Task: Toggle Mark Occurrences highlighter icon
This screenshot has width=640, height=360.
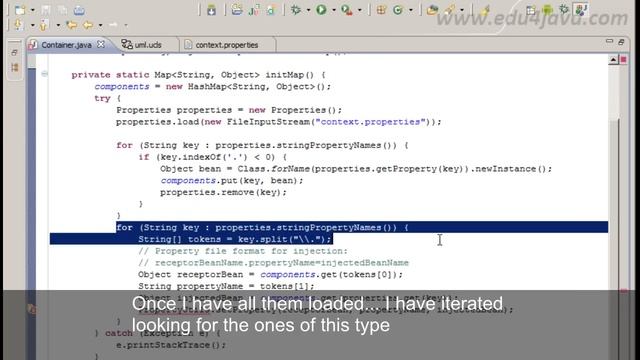Action: (x=484, y=10)
